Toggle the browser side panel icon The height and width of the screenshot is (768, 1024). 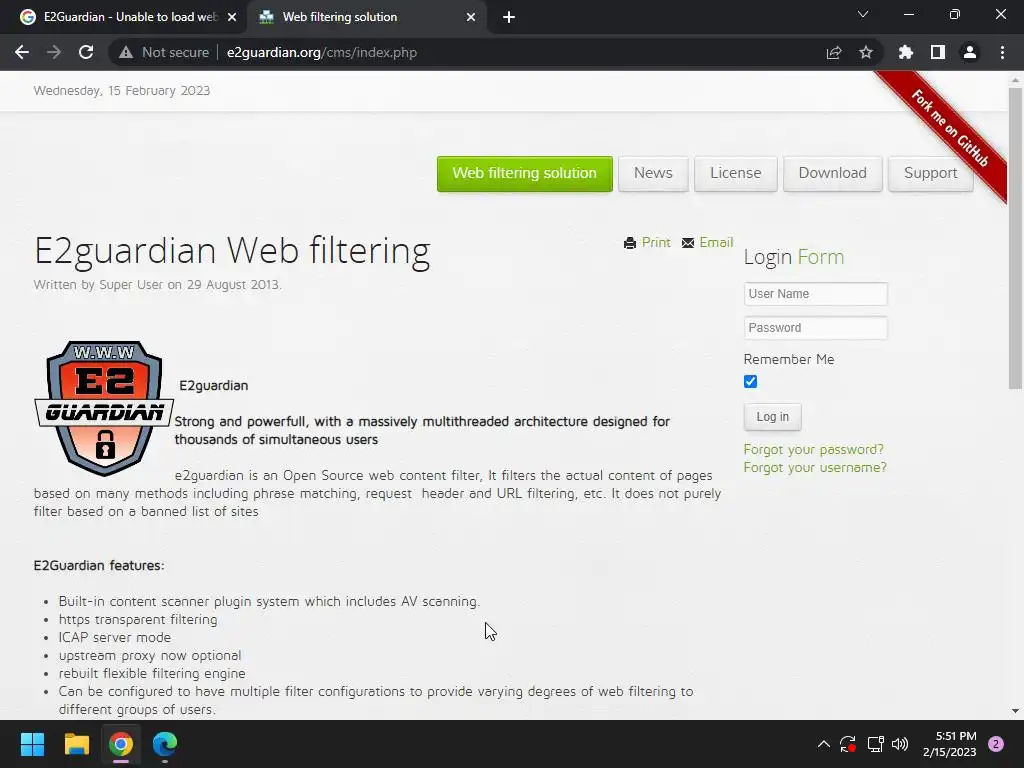[938, 52]
